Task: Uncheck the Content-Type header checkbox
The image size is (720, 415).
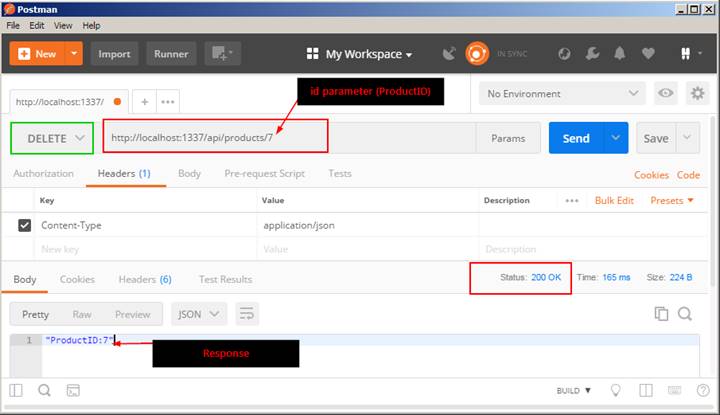Action: pyautogui.click(x=24, y=225)
